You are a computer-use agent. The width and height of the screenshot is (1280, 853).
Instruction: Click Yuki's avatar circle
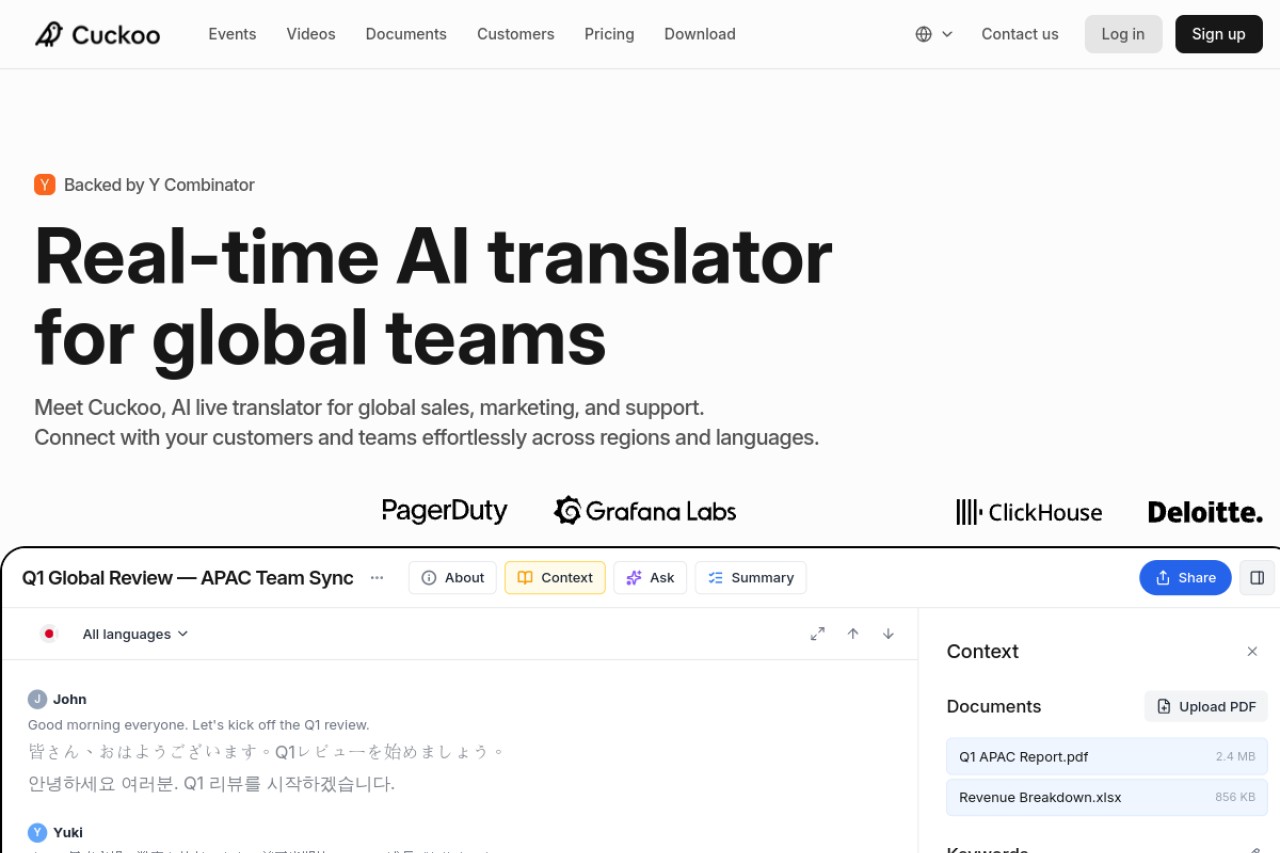pyautogui.click(x=37, y=832)
